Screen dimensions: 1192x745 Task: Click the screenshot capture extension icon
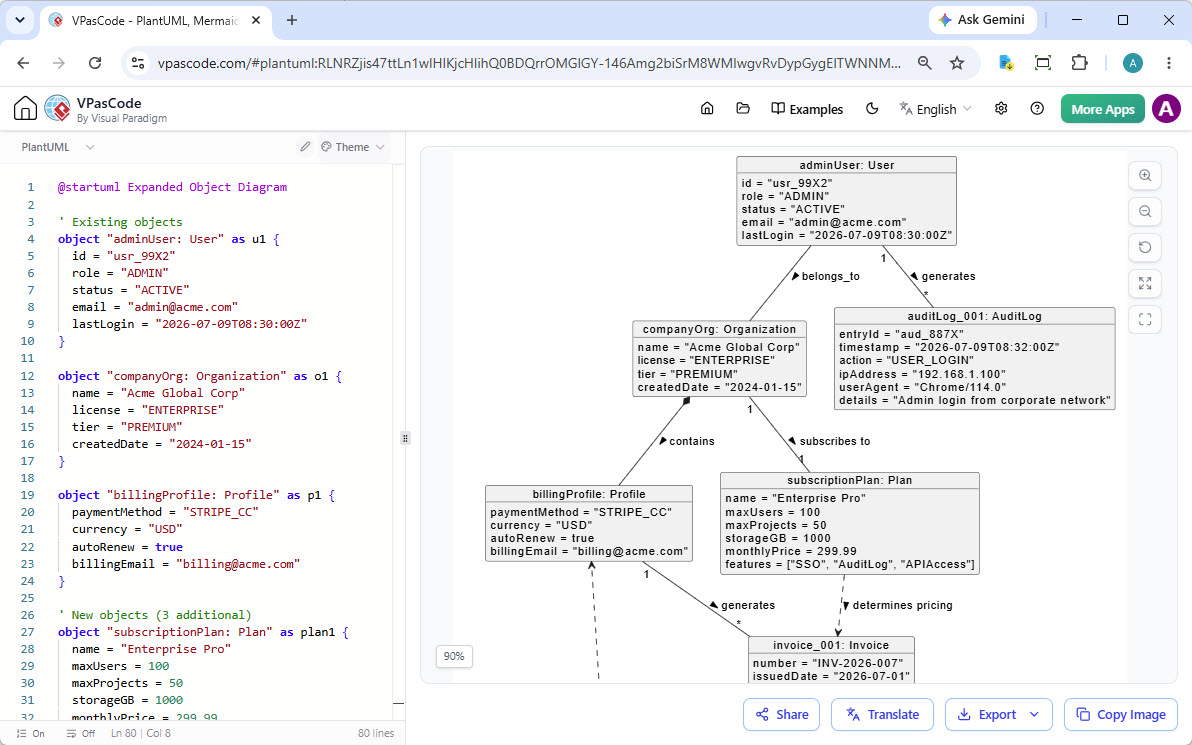(x=1043, y=63)
